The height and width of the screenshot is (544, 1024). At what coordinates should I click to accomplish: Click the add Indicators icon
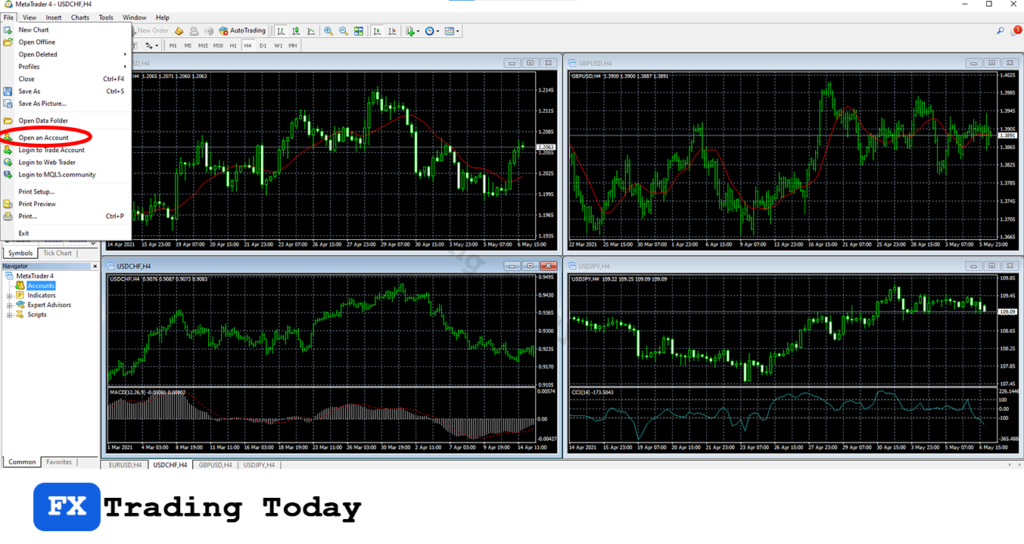tap(409, 31)
